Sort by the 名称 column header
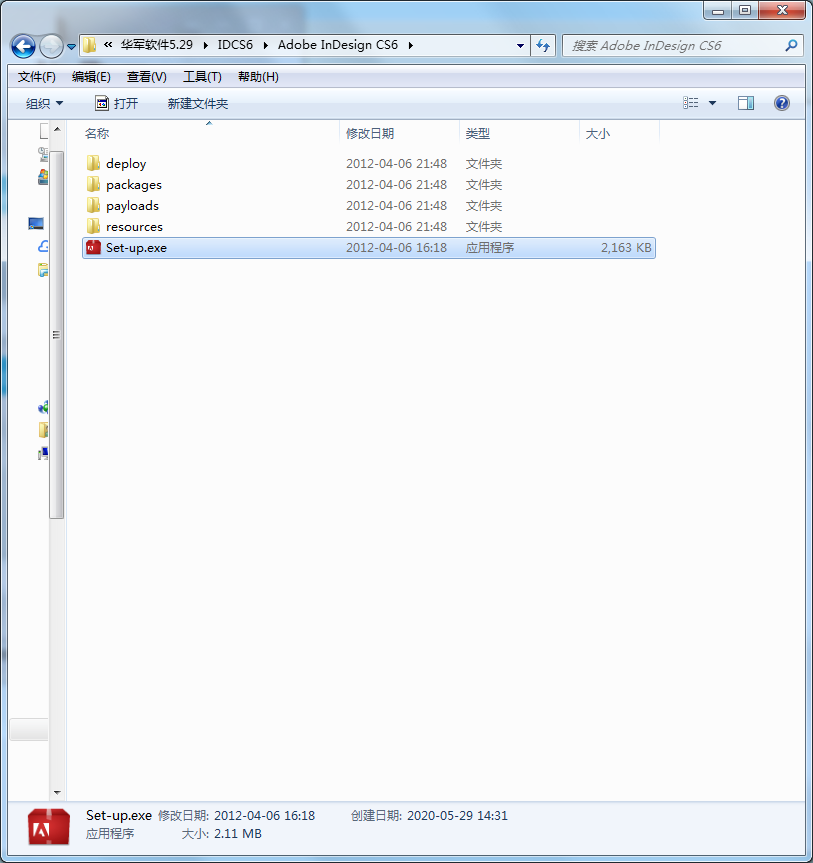Screen dimensions: 813x863 (210, 133)
